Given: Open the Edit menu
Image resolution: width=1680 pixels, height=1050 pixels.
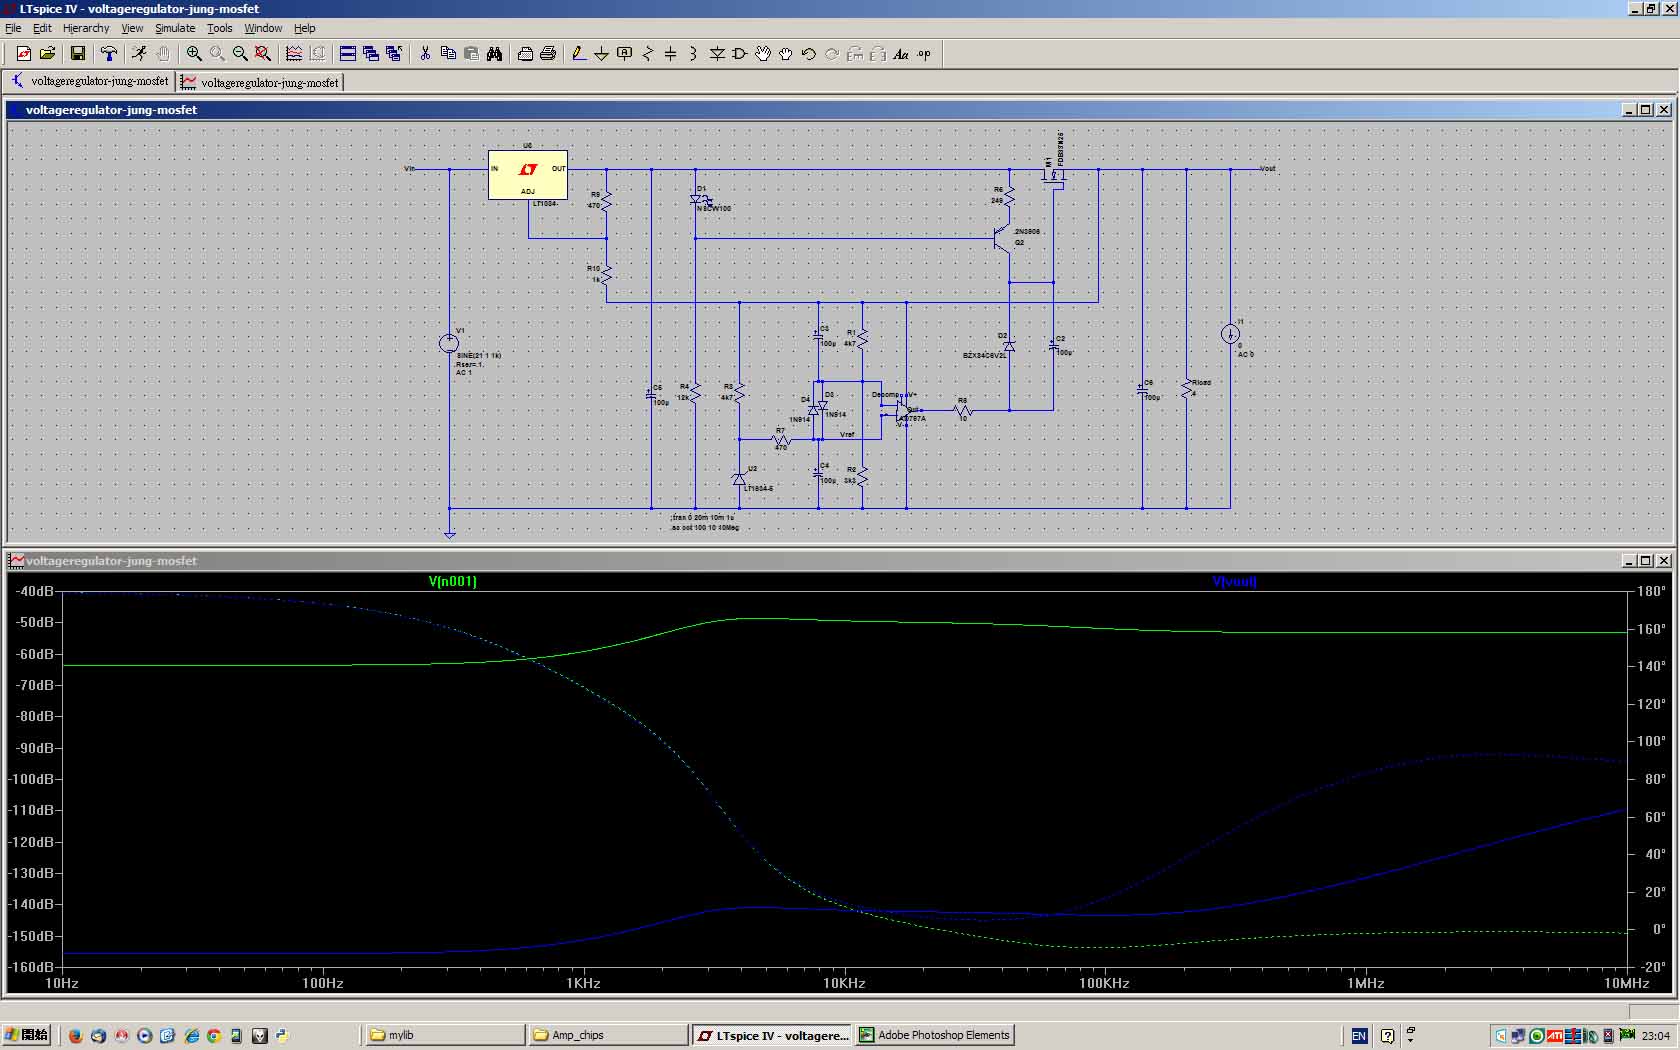Looking at the screenshot, I should pyautogui.click(x=42, y=28).
